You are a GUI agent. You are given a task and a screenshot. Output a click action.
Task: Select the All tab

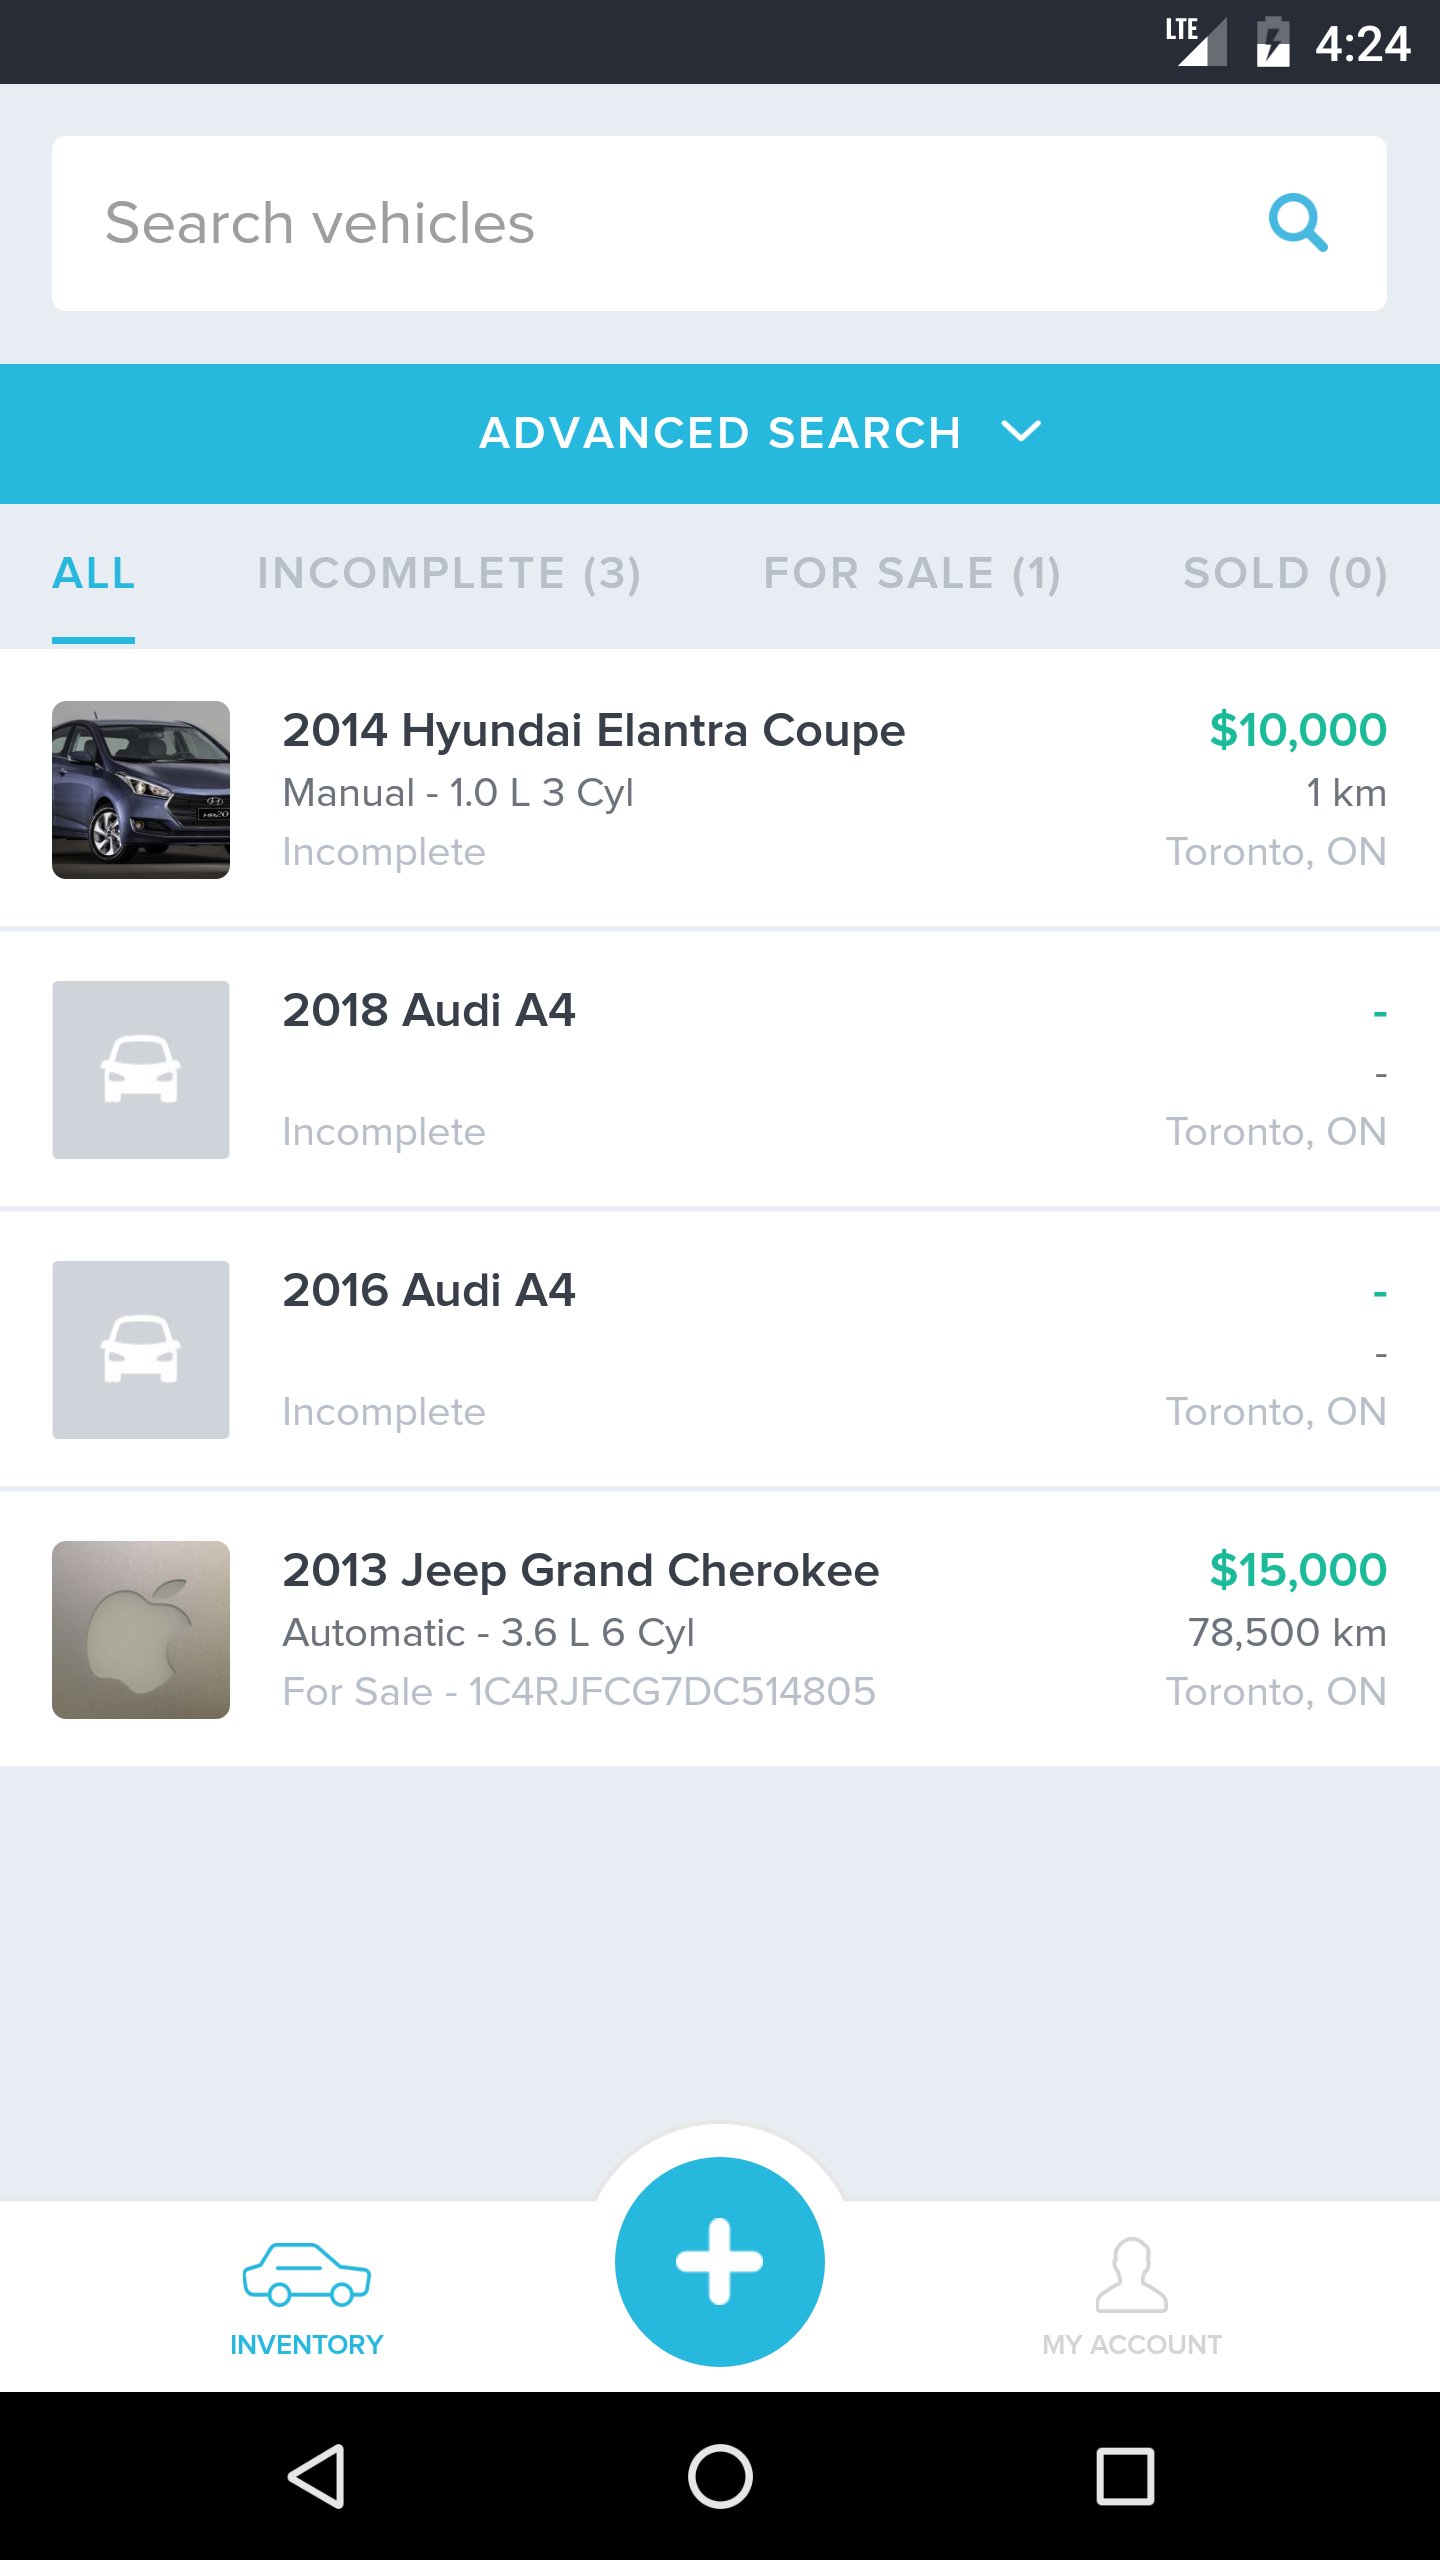click(93, 574)
